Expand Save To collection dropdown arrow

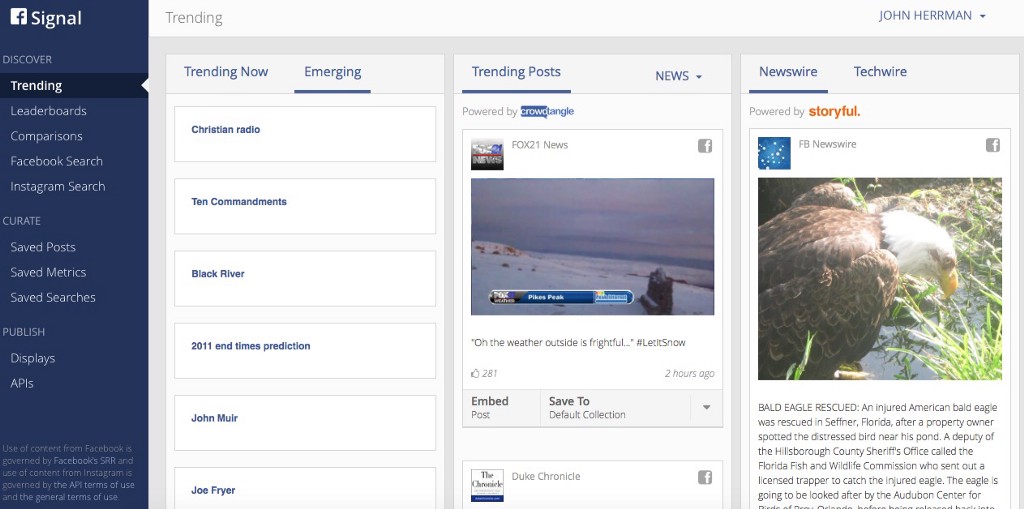tap(706, 407)
